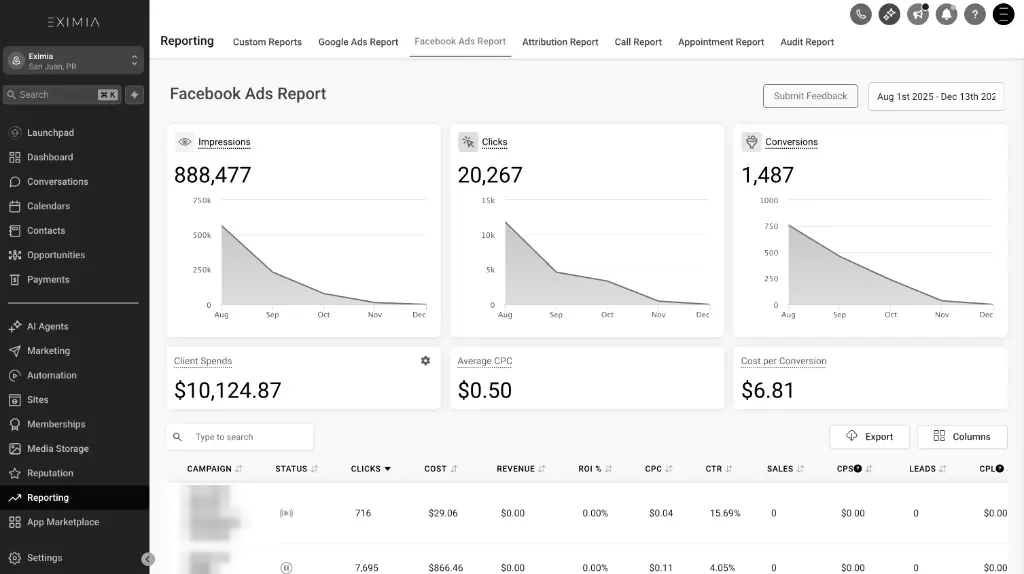Screen dimensions: 1024x574
Task: Click the active status icon of 716-clicks row
Action: (286, 513)
